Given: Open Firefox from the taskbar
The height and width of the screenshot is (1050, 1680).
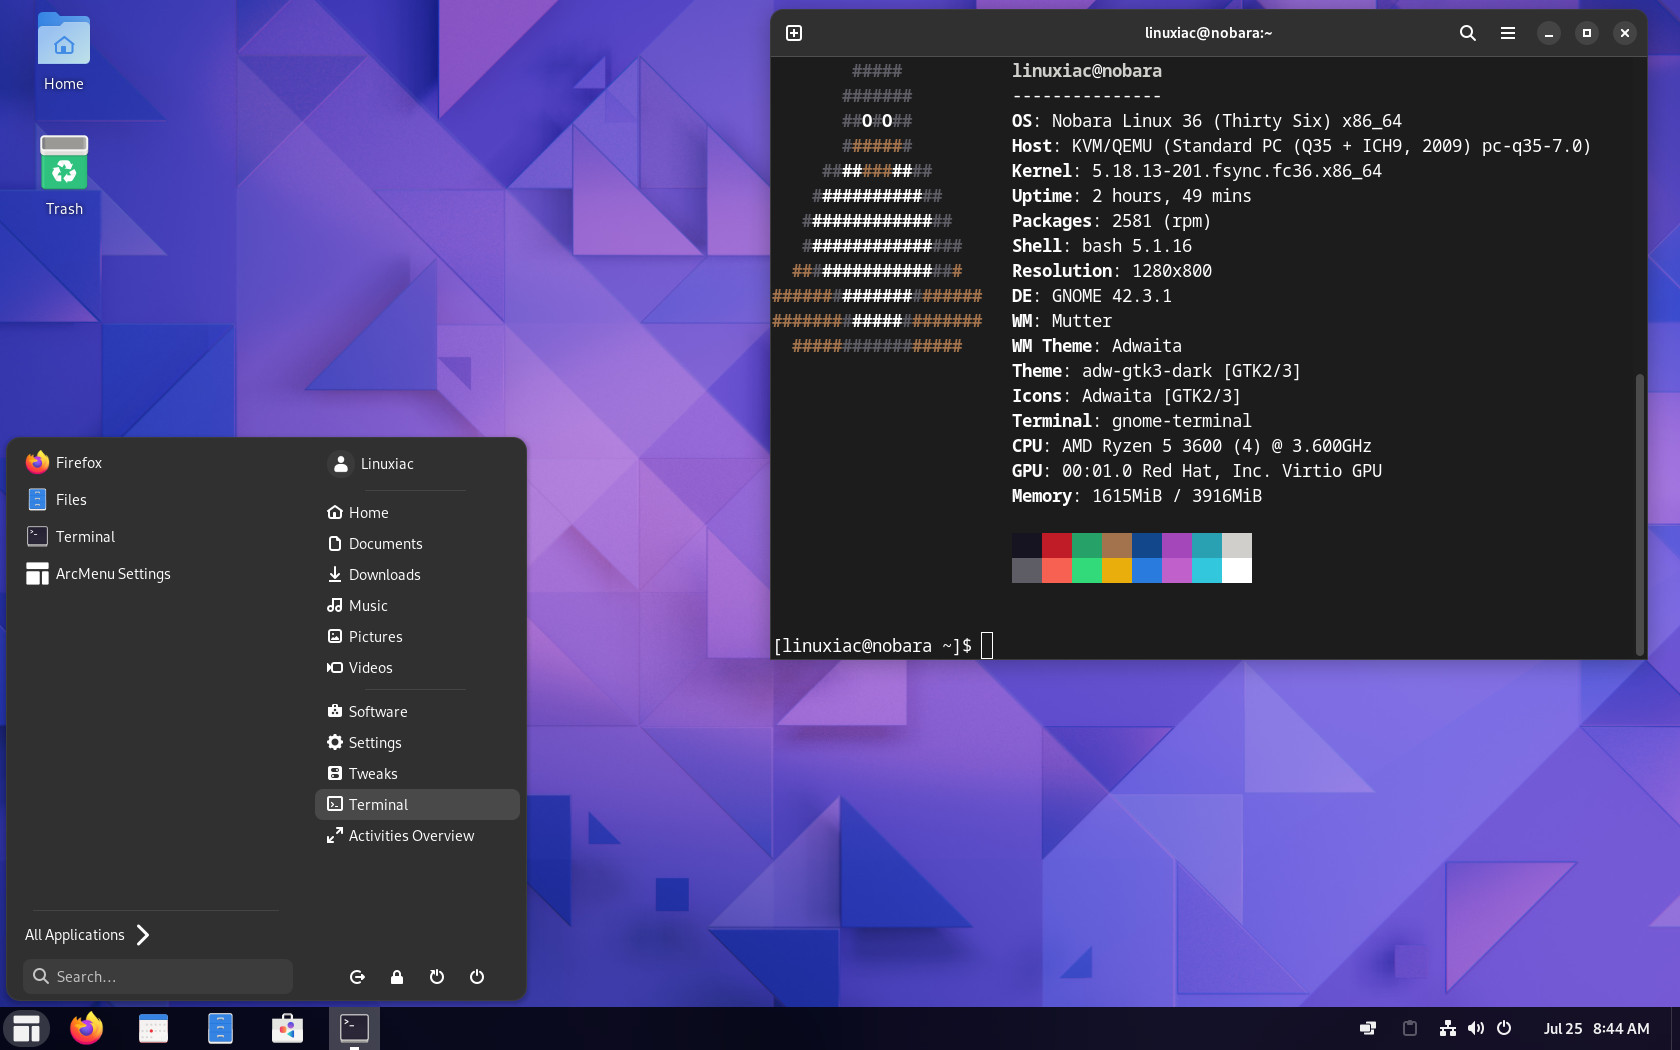Looking at the screenshot, I should (x=87, y=1028).
